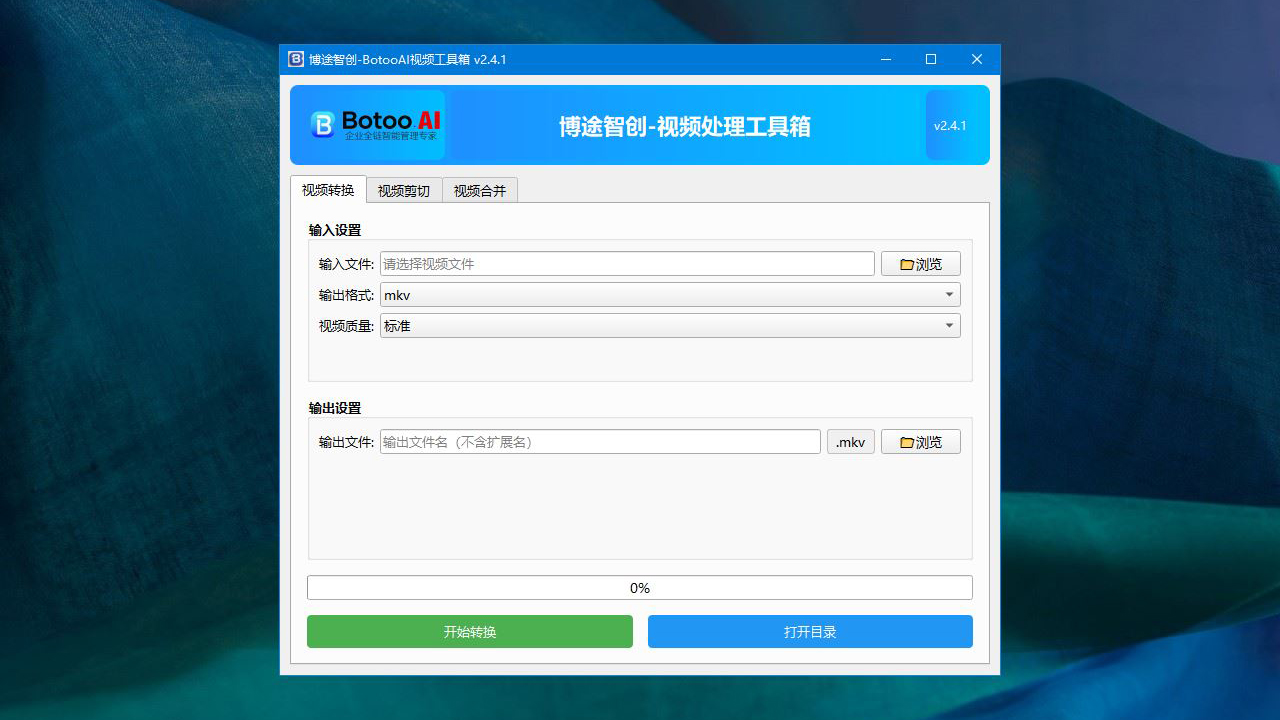Click the 浏览 button for the output file

pyautogui.click(x=920, y=441)
